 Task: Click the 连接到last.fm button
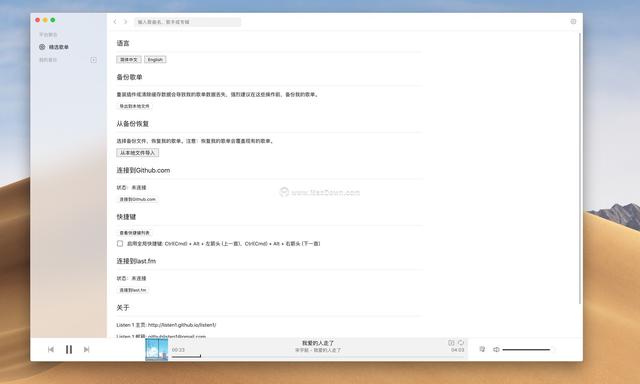[x=133, y=290]
